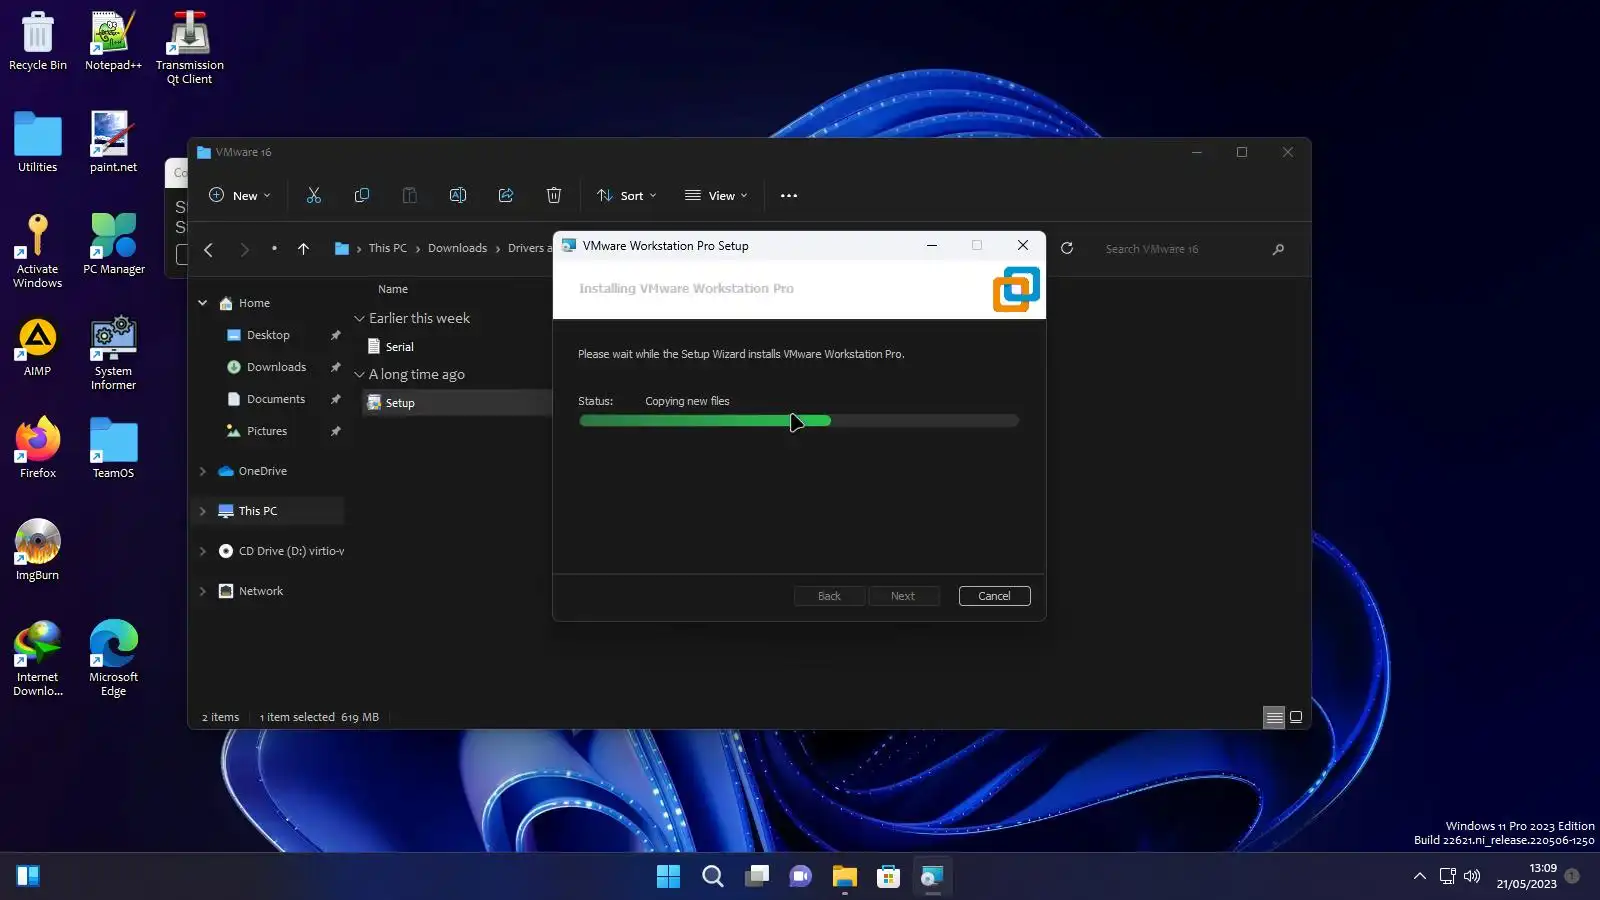1600x900 pixels.
Task: Click the Cut icon in Explorer toolbar
Action: click(x=314, y=195)
